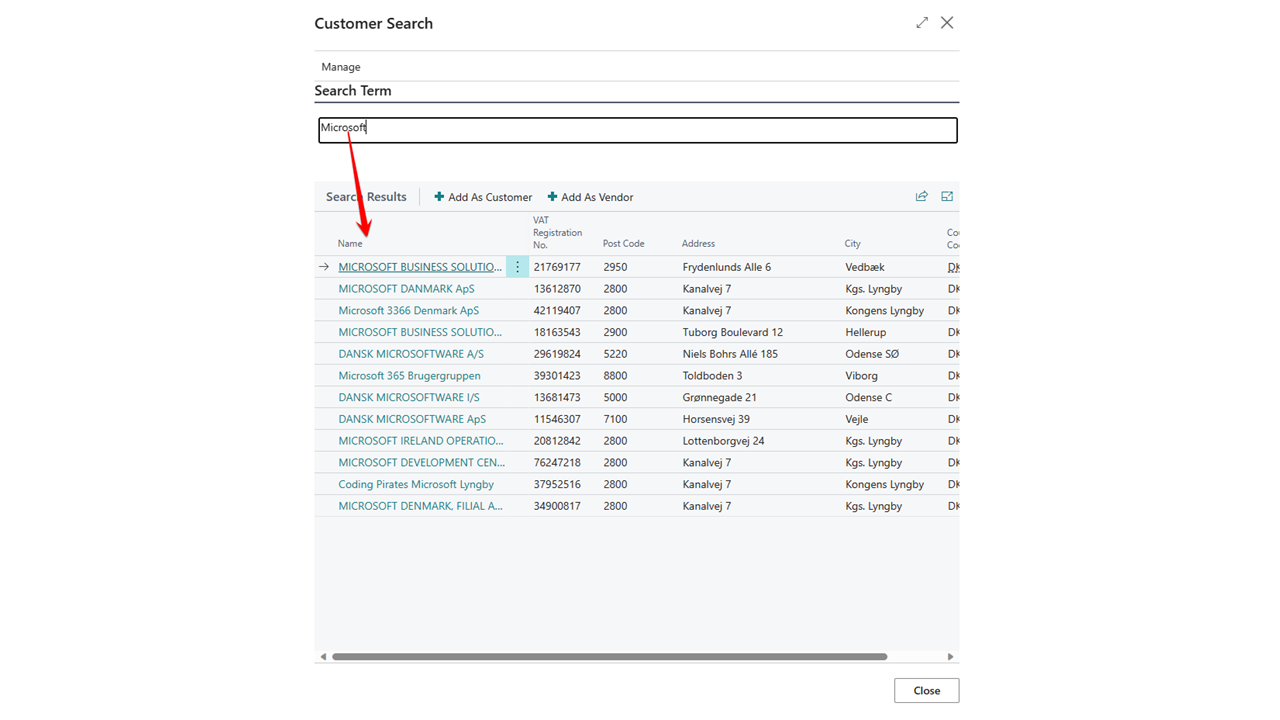1280x720 pixels.
Task: Click the horizontal scrollbar thumb below the results
Action: 609,657
